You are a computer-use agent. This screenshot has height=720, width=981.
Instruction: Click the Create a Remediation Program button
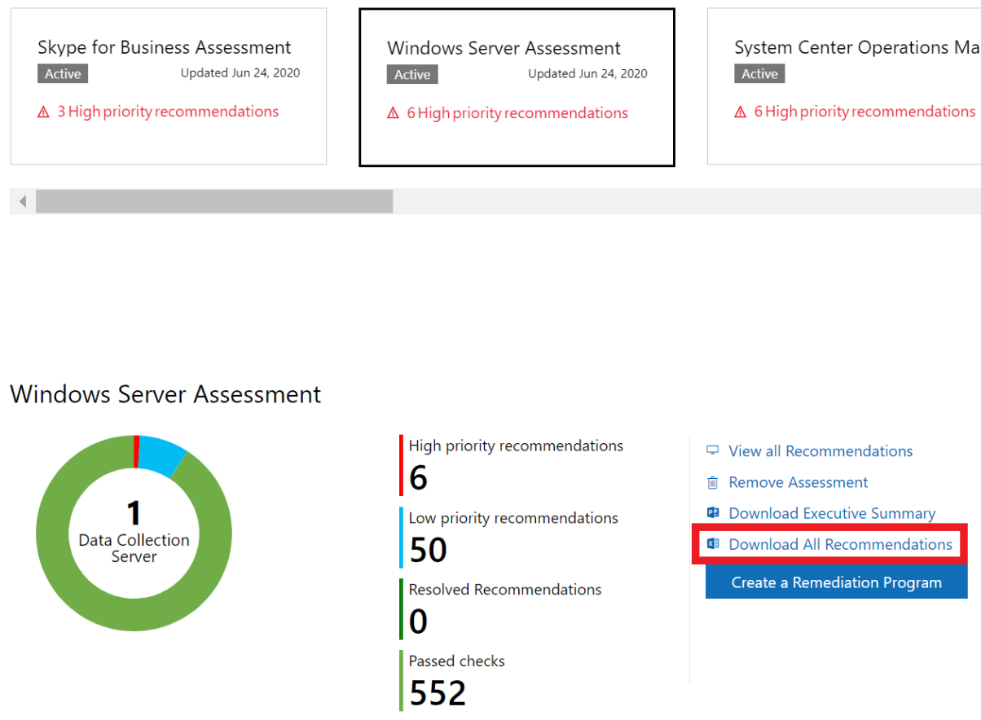click(x=836, y=582)
